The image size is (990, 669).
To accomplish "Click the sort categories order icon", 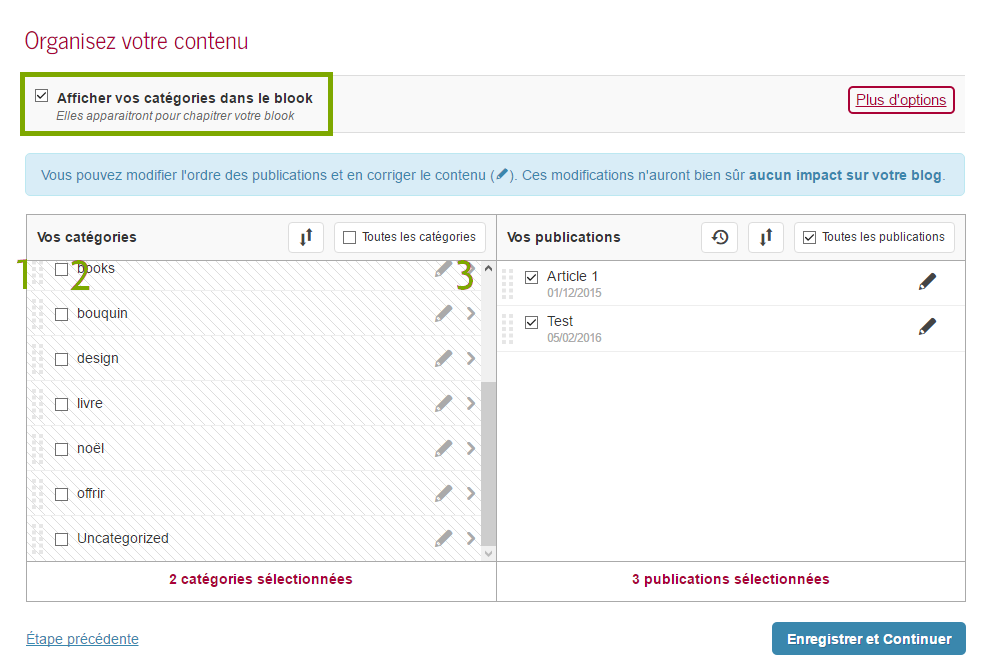I will coord(306,237).
